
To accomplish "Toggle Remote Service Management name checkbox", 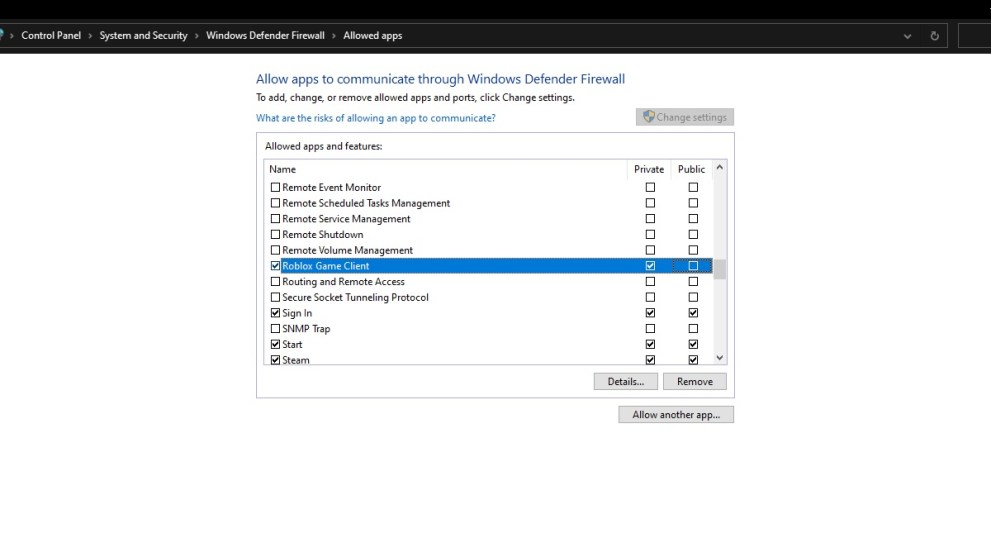I will coord(275,219).
